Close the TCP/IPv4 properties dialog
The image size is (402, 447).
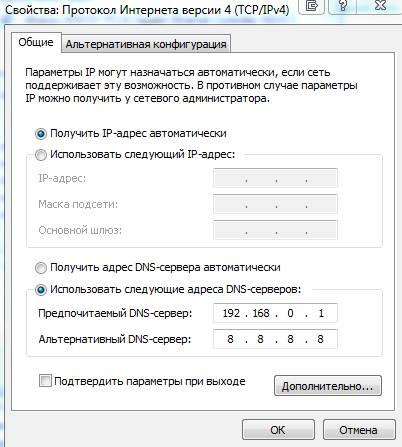click(379, 6)
